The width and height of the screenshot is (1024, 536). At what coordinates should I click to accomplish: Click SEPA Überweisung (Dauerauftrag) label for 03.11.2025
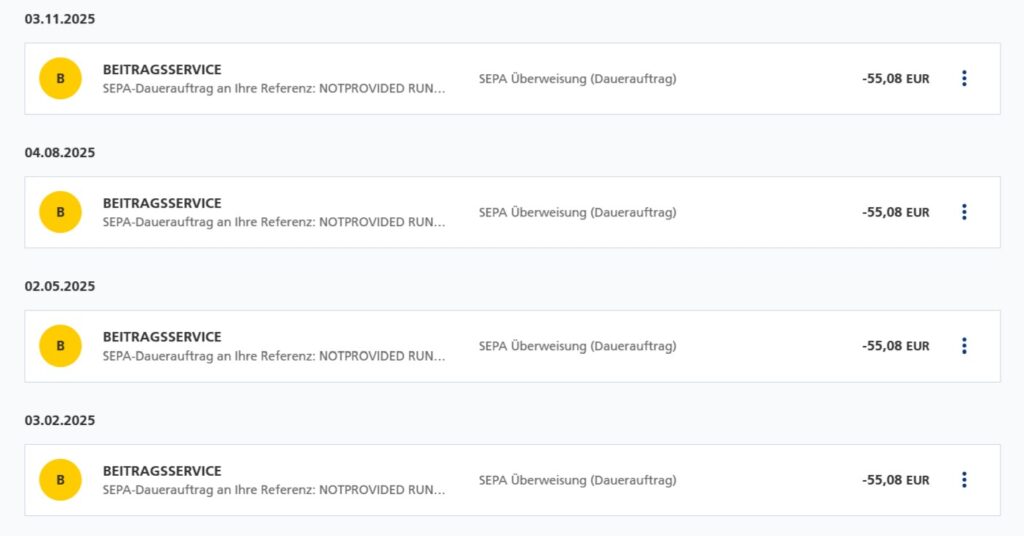577,78
